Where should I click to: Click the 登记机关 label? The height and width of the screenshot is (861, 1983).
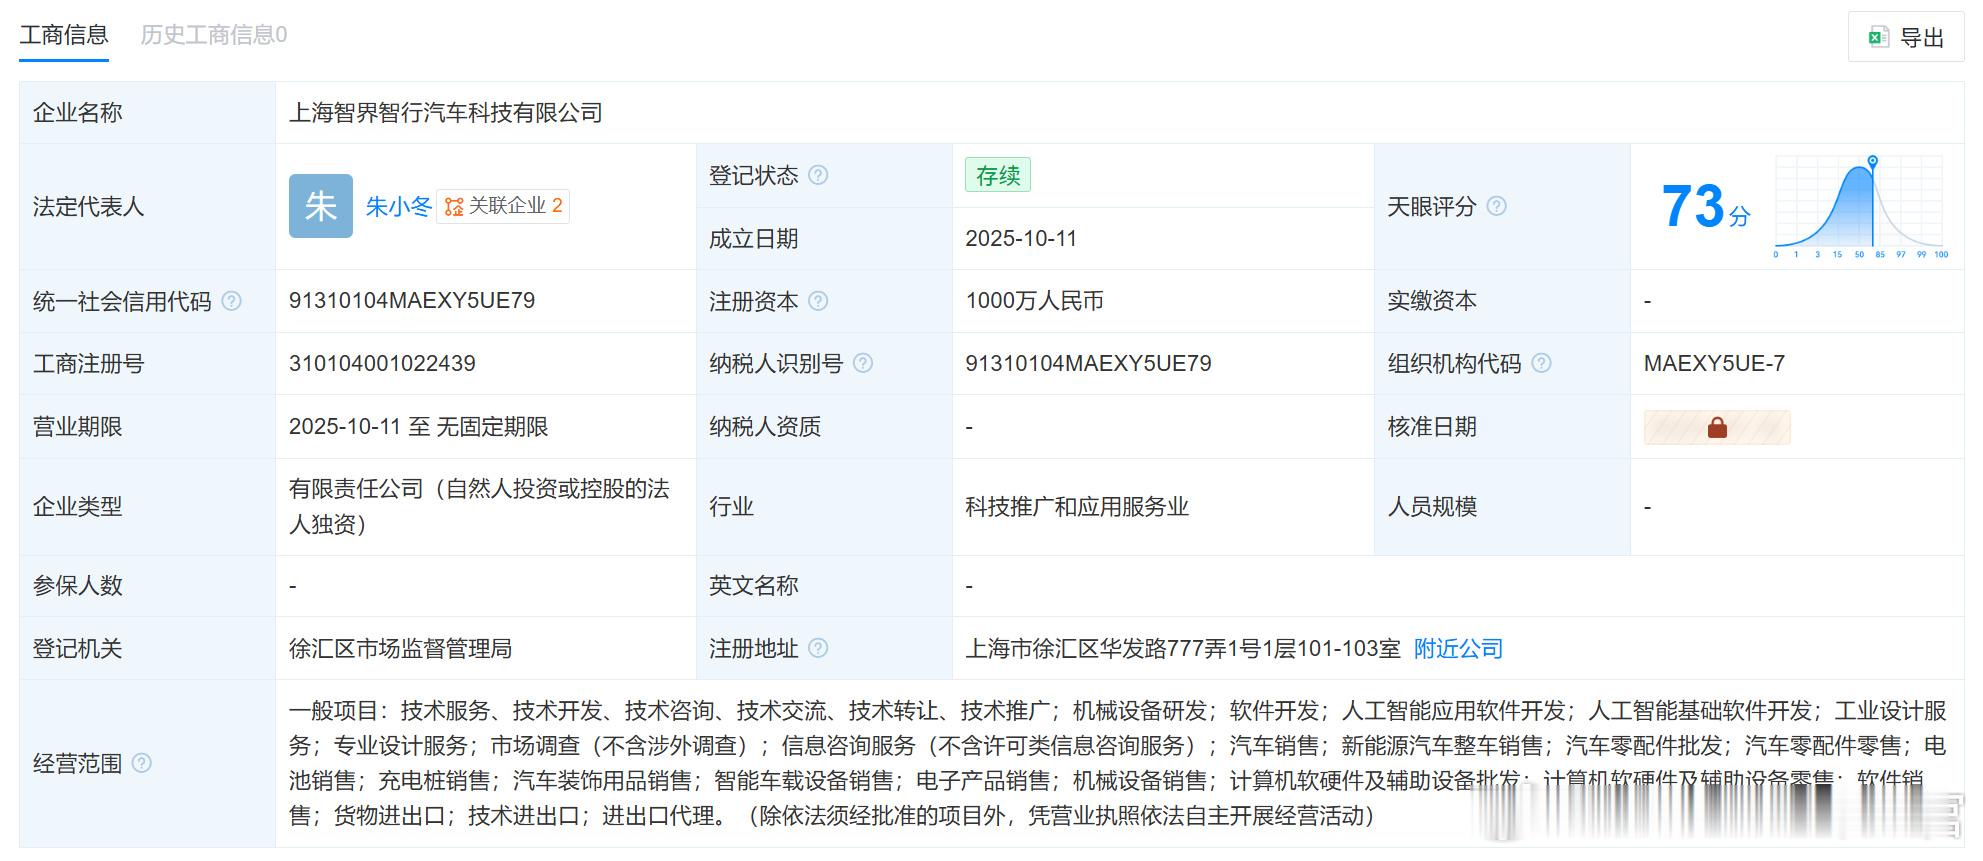point(77,648)
